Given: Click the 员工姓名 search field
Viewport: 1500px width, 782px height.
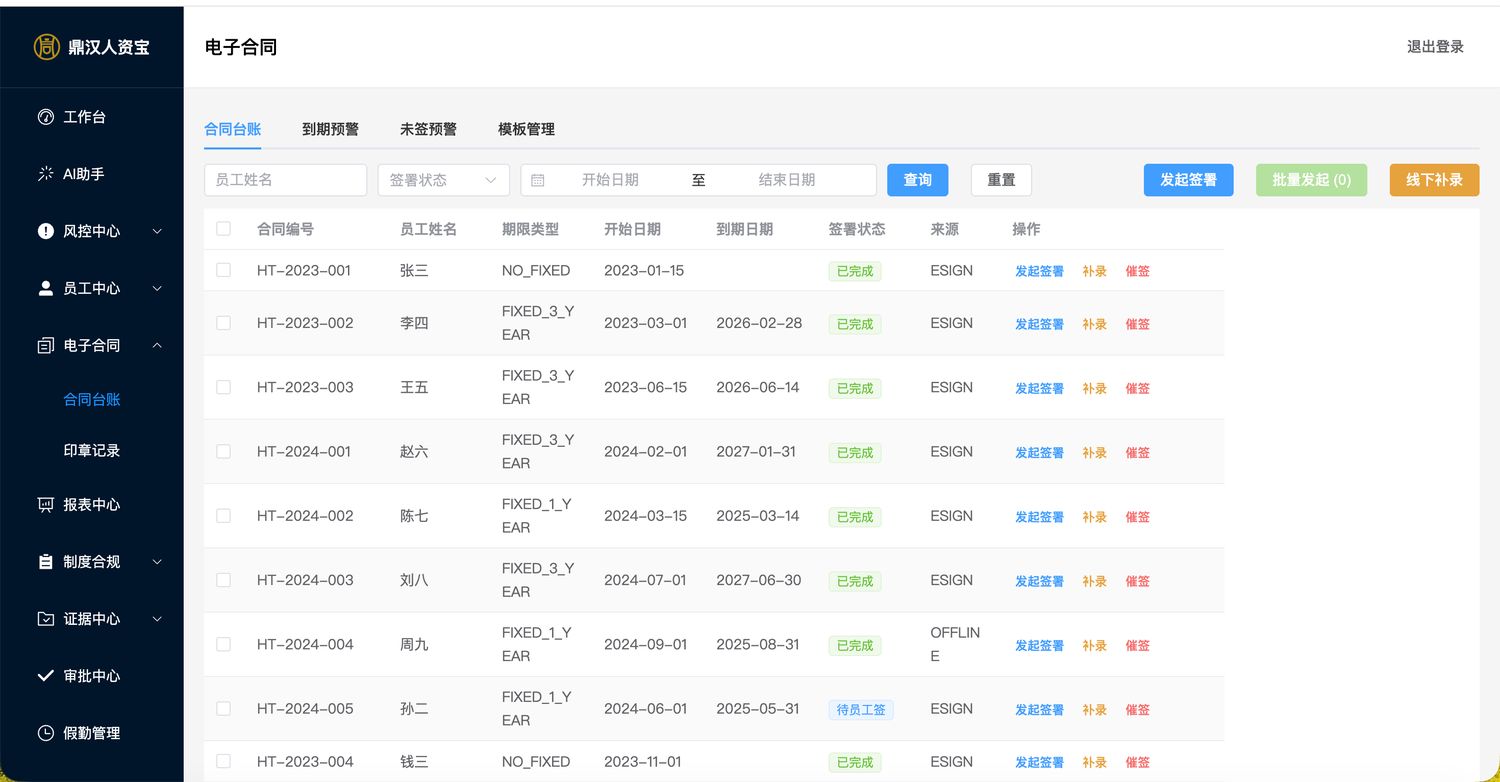Looking at the screenshot, I should tap(285, 180).
